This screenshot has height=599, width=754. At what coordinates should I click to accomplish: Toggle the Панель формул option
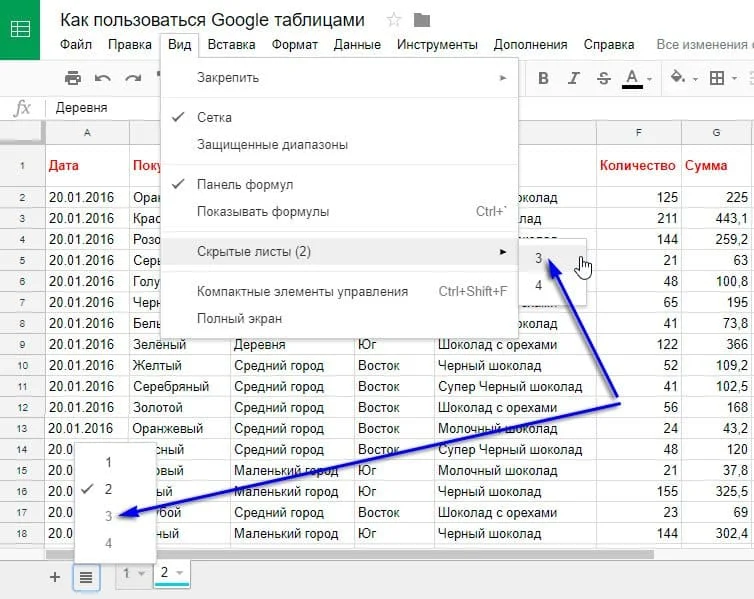tap(340, 185)
